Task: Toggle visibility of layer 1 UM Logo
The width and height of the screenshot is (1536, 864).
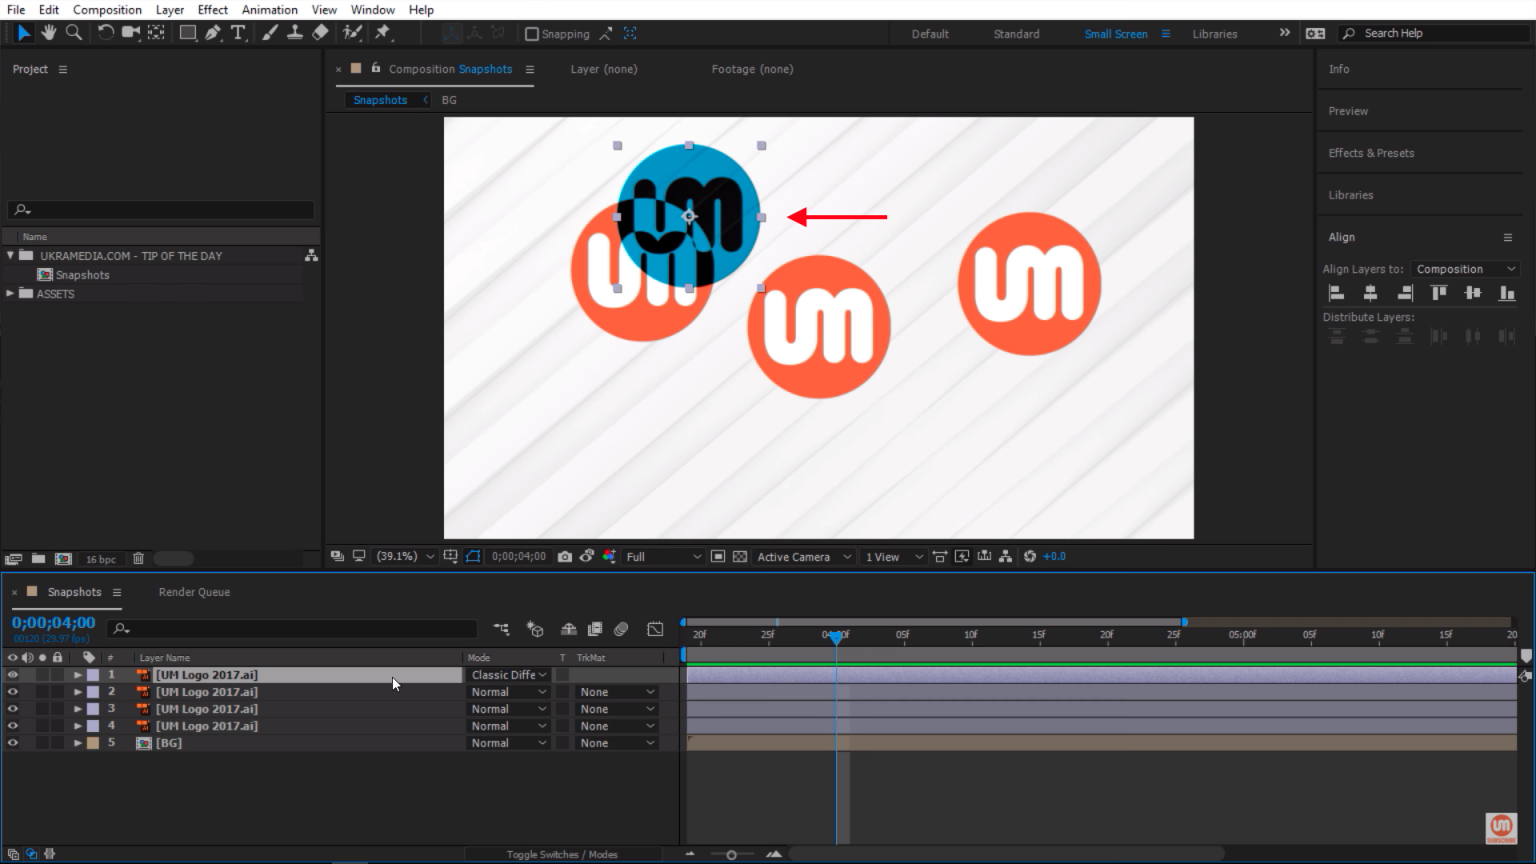Action: (13, 675)
